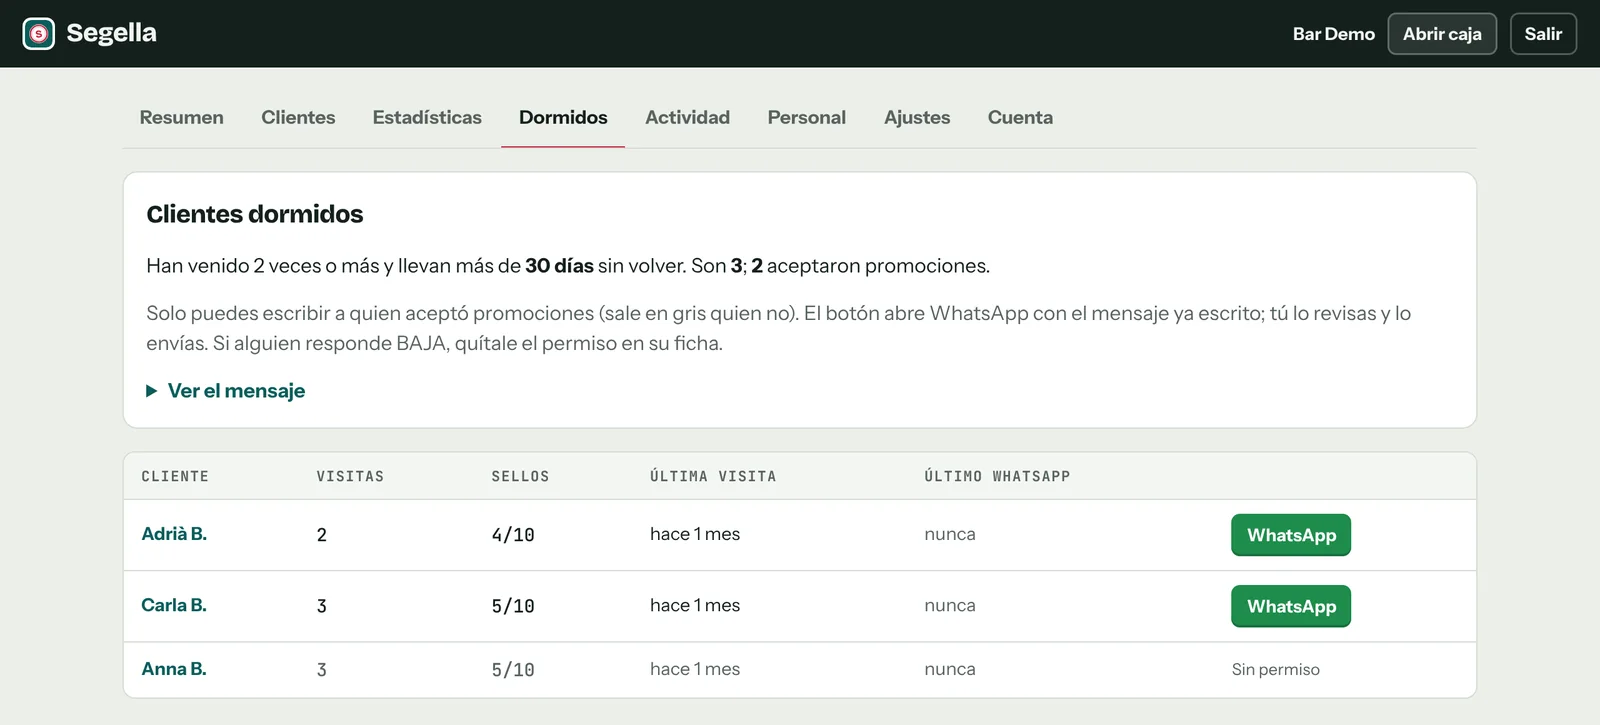Click the 'Clientes dormidos' heading

pos(255,214)
